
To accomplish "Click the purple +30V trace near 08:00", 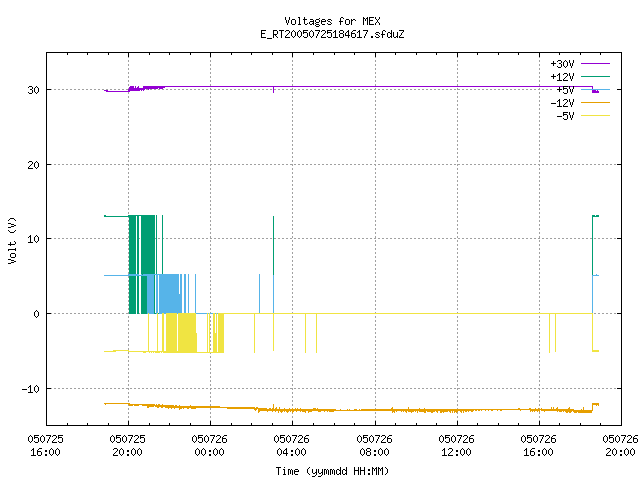I will [375, 87].
